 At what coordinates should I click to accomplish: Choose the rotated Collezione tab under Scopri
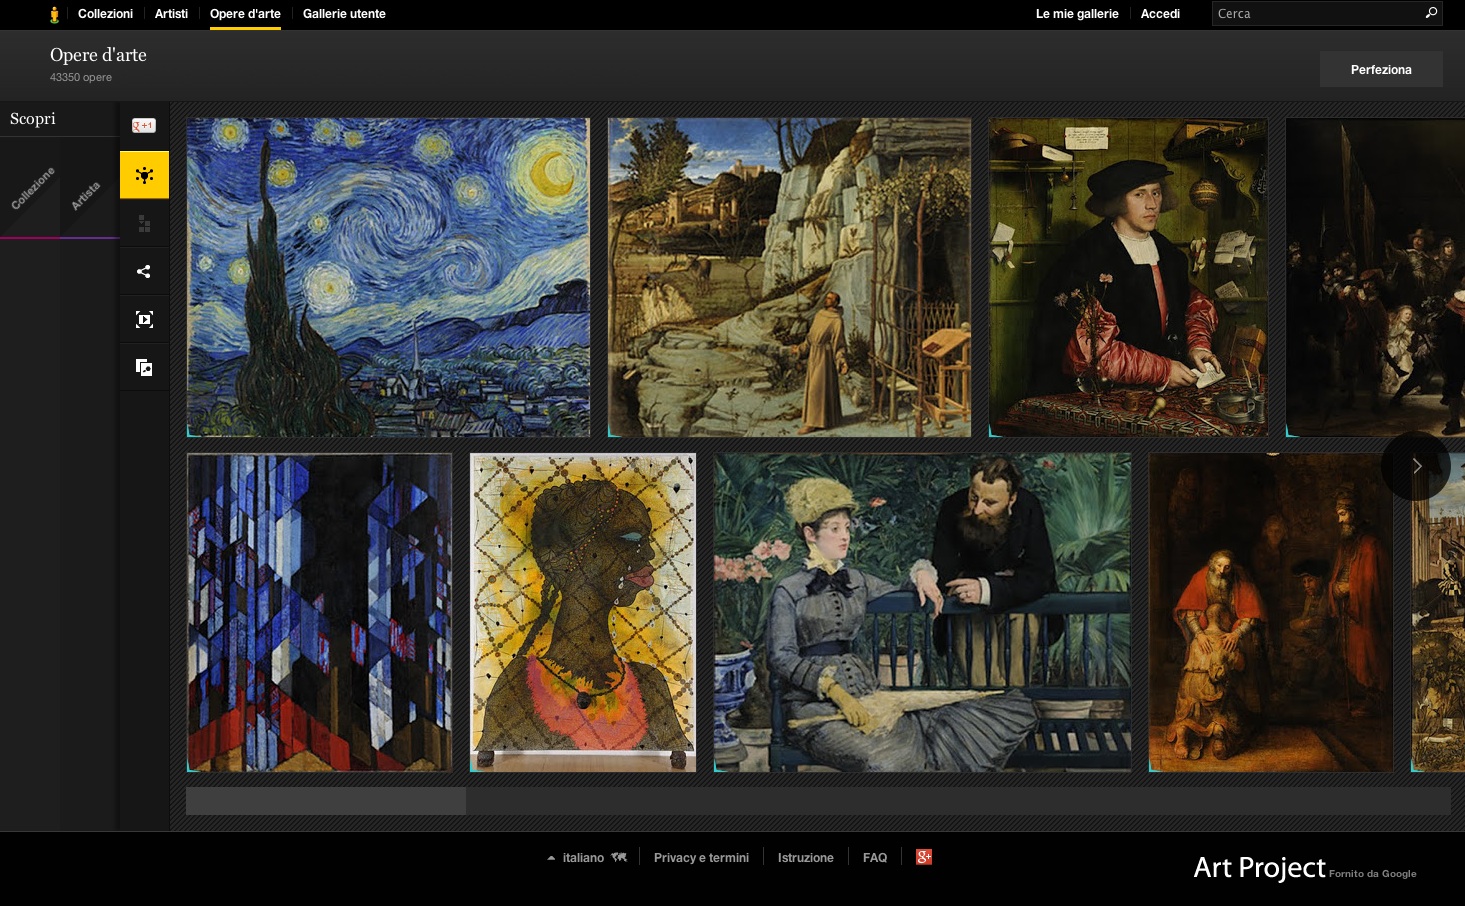point(31,189)
